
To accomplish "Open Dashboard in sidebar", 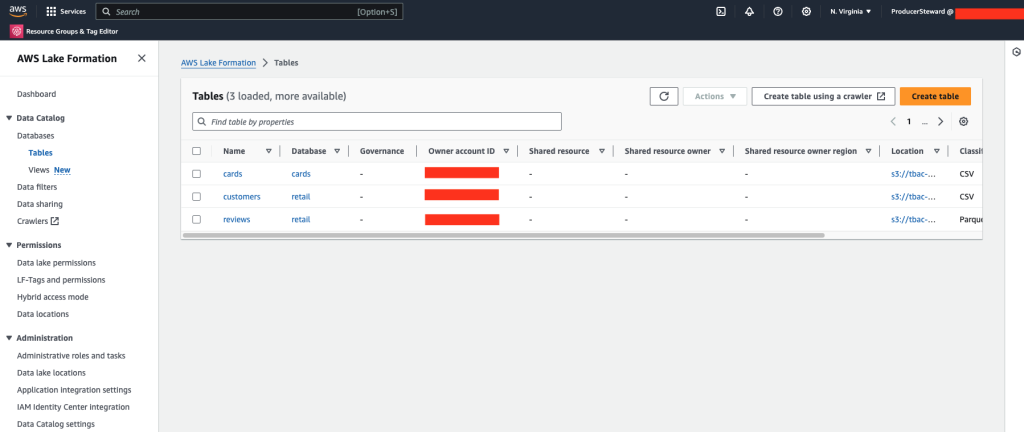I will point(37,94).
